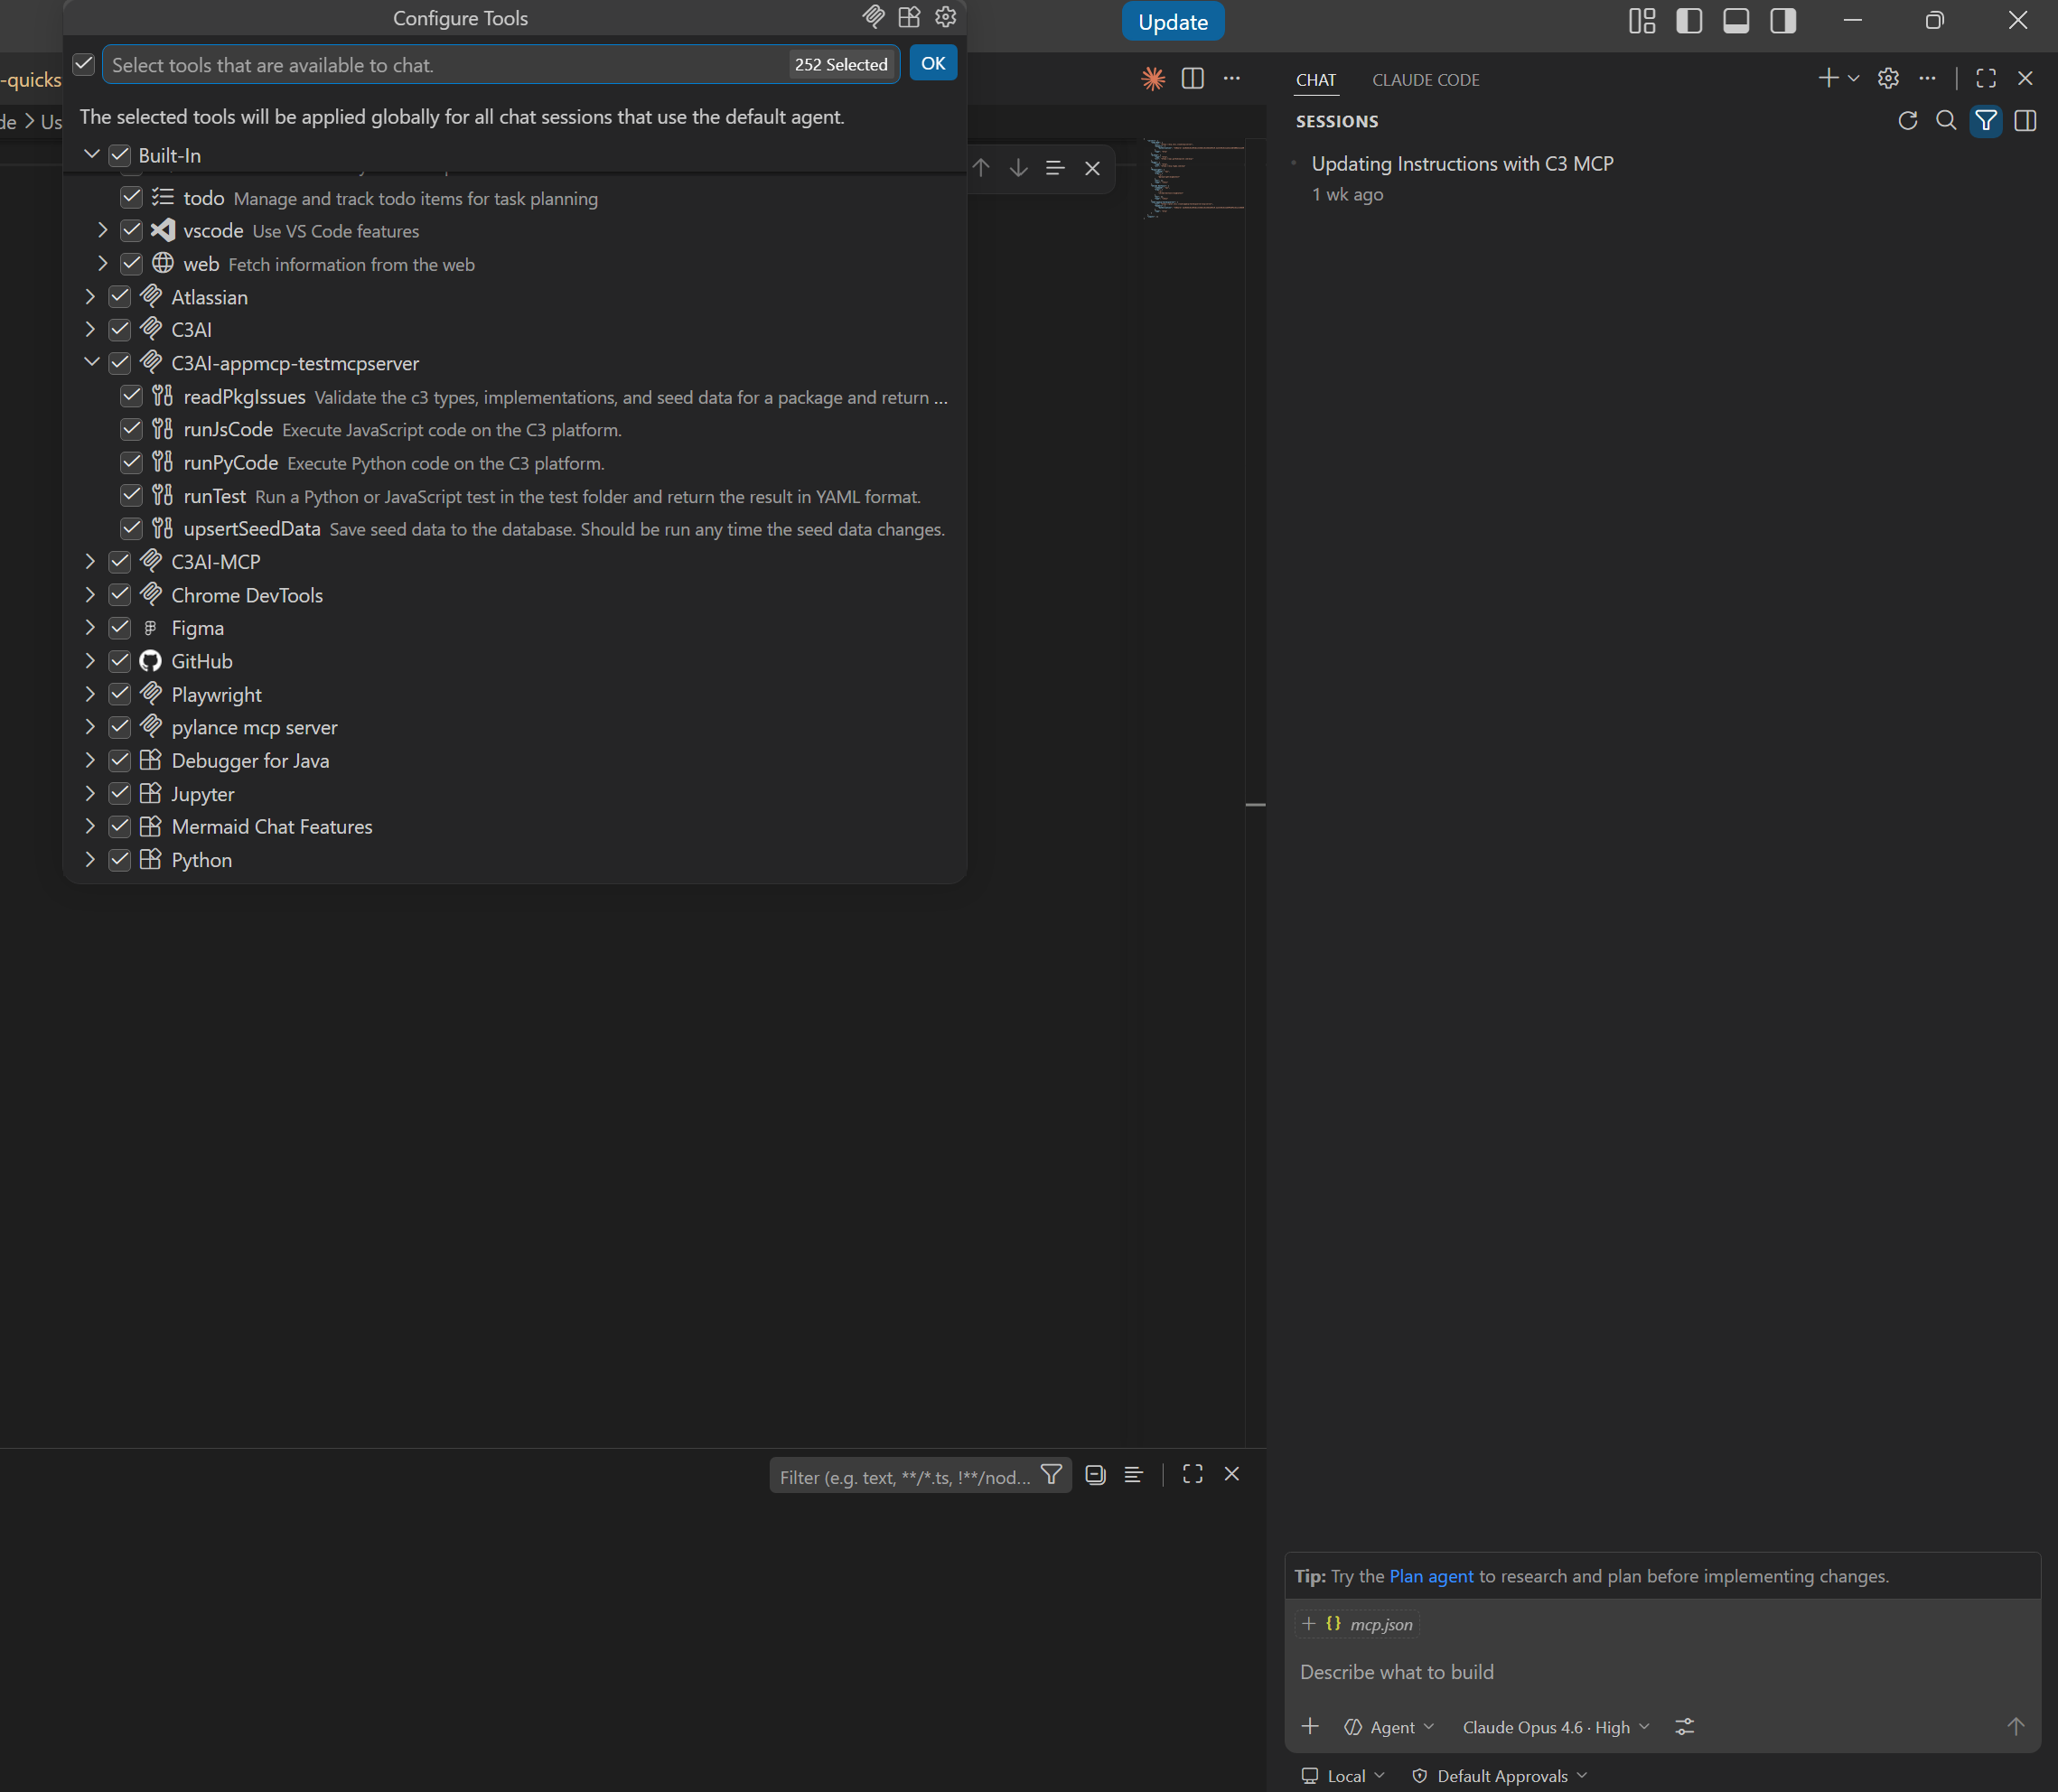The image size is (2058, 1792).
Task: Open the Agent mode dropdown
Action: (x=1389, y=1727)
